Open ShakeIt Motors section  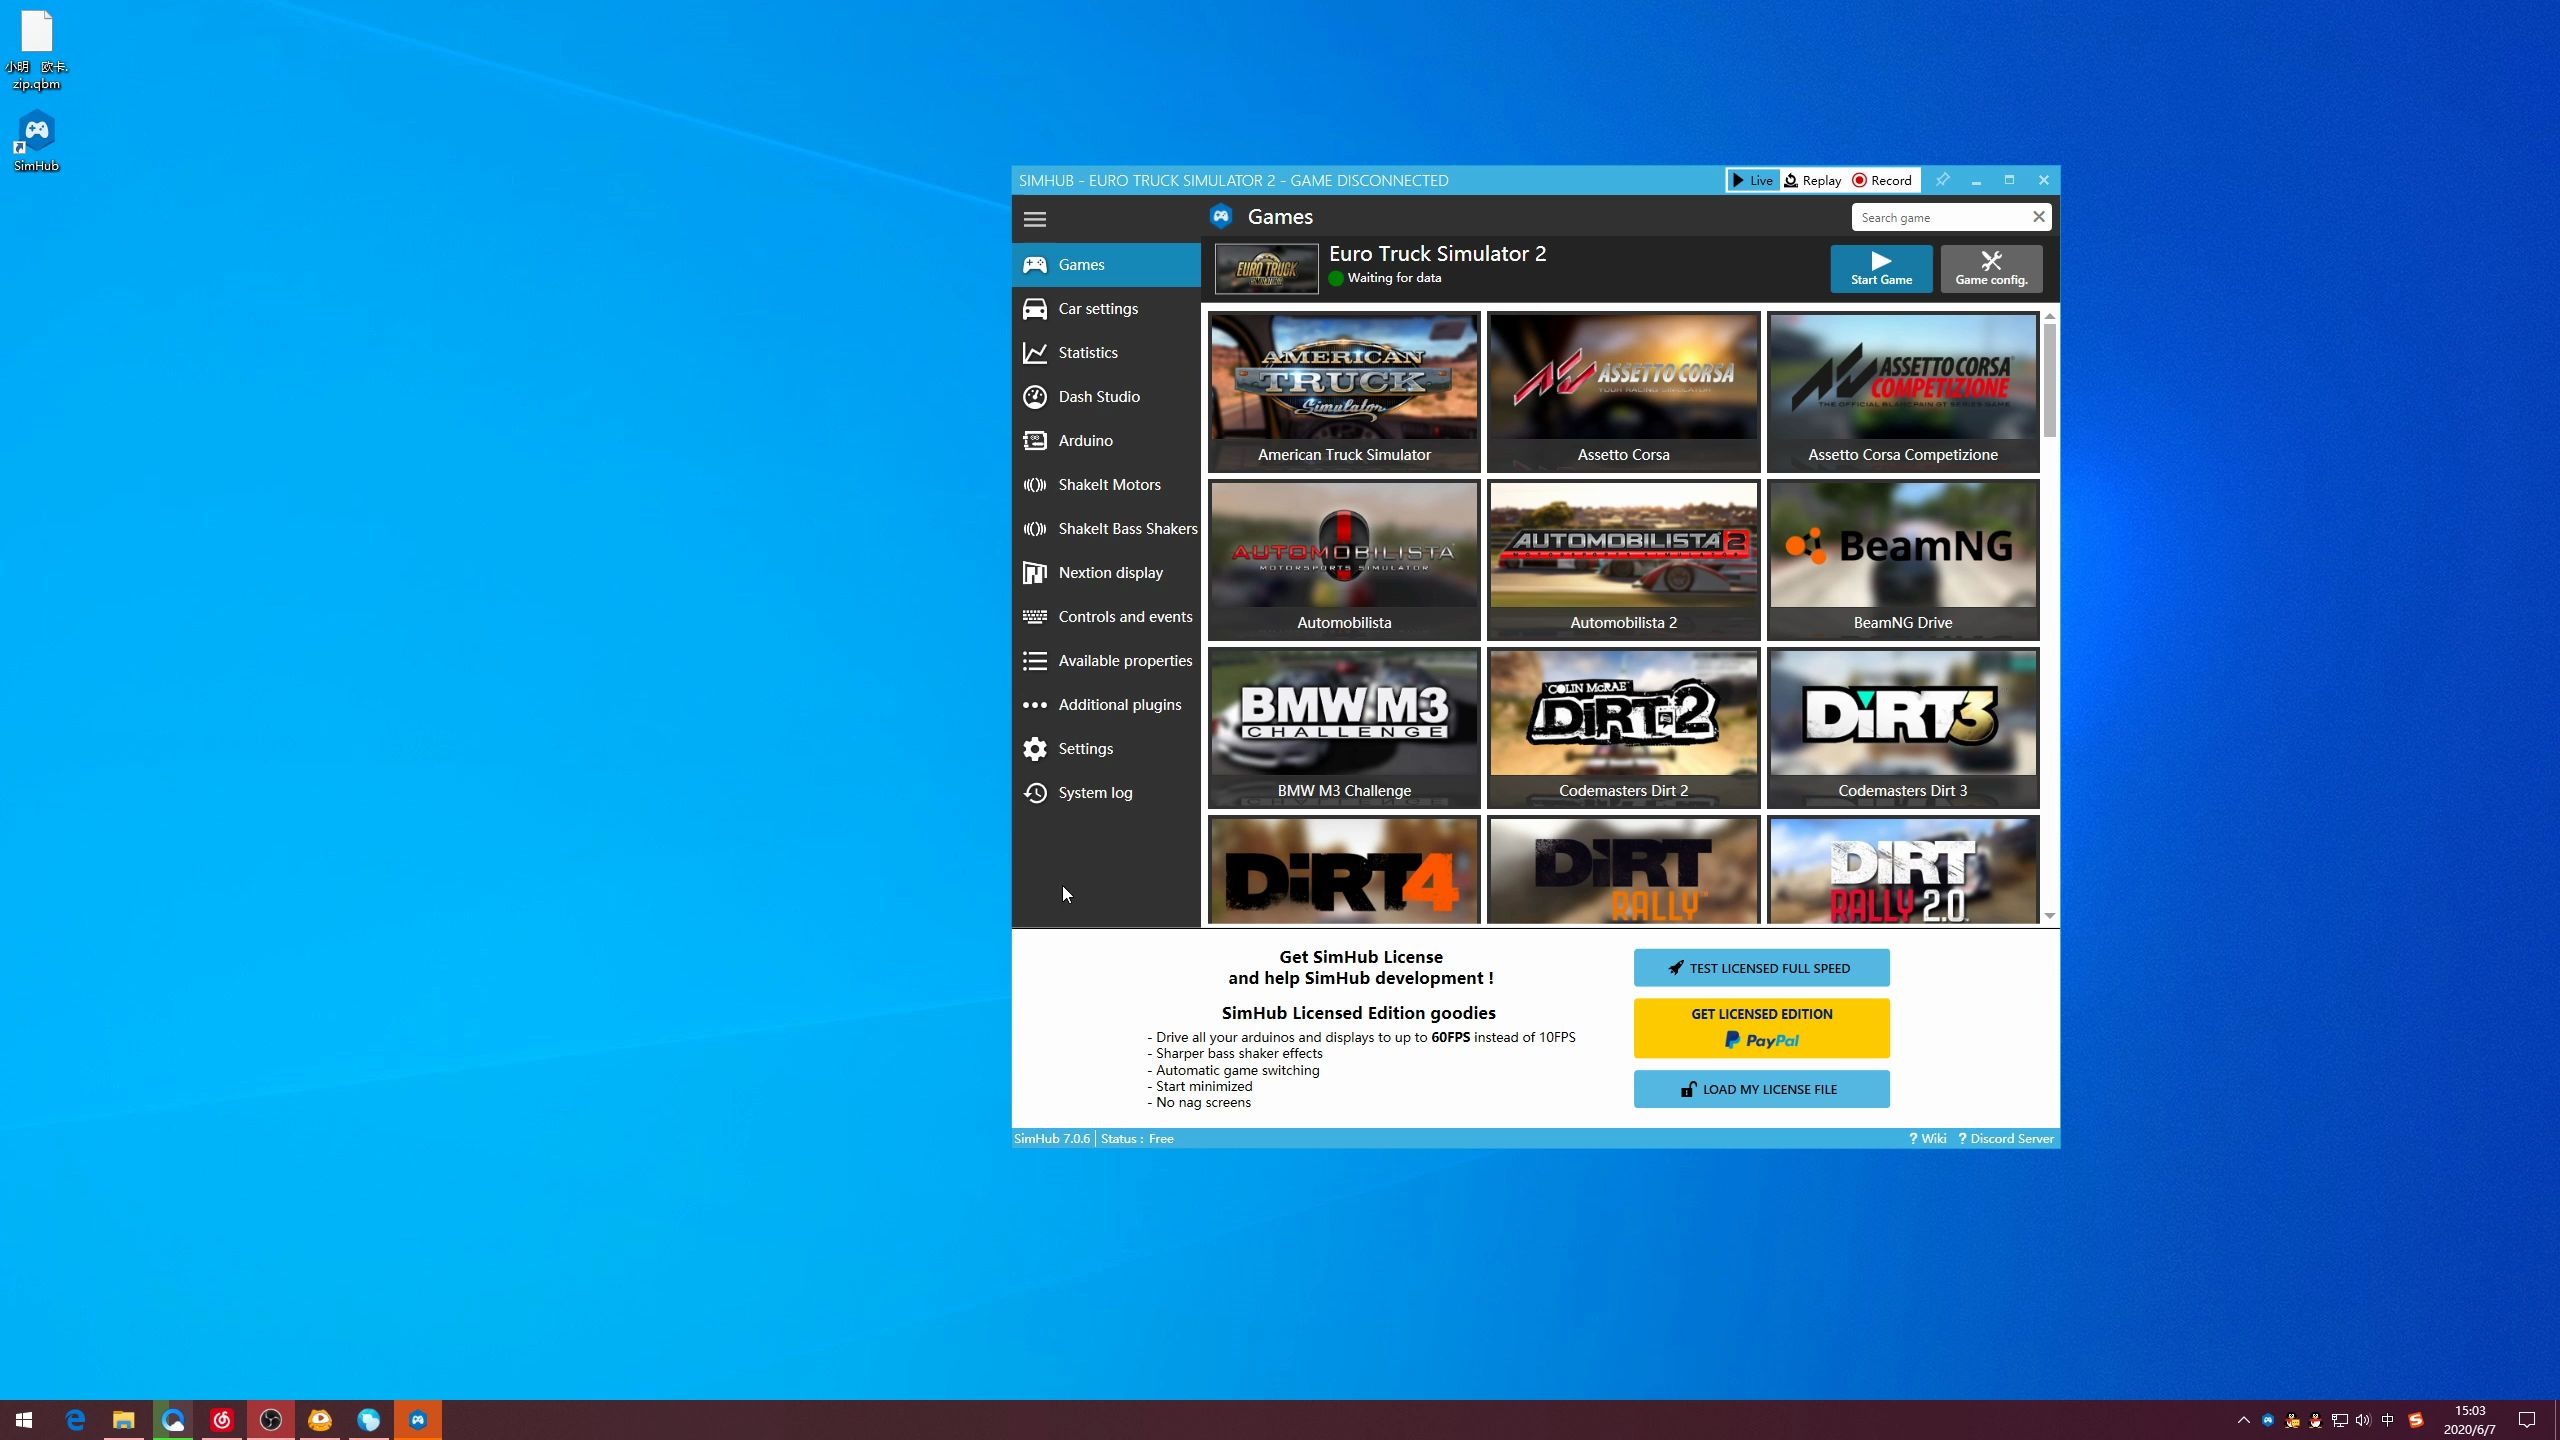(x=1106, y=485)
